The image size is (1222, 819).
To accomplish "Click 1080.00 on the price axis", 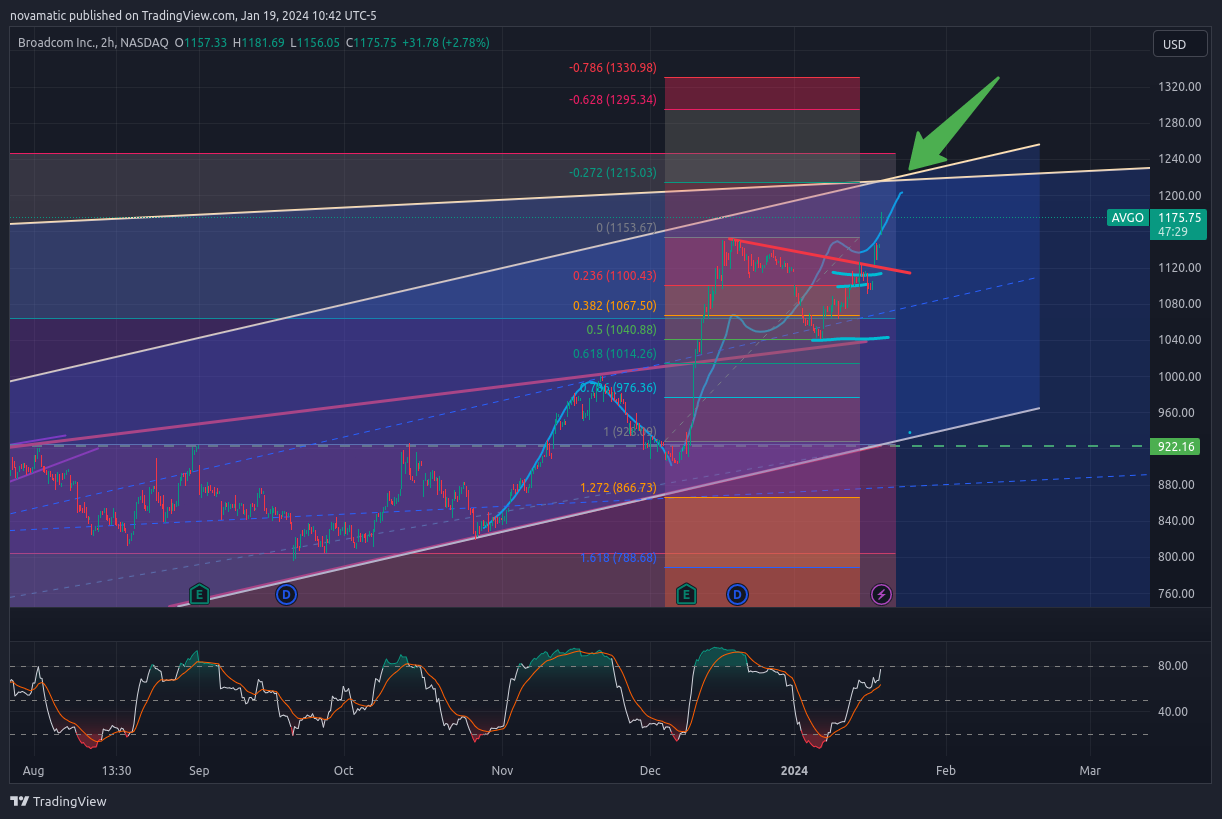I will 1180,304.
